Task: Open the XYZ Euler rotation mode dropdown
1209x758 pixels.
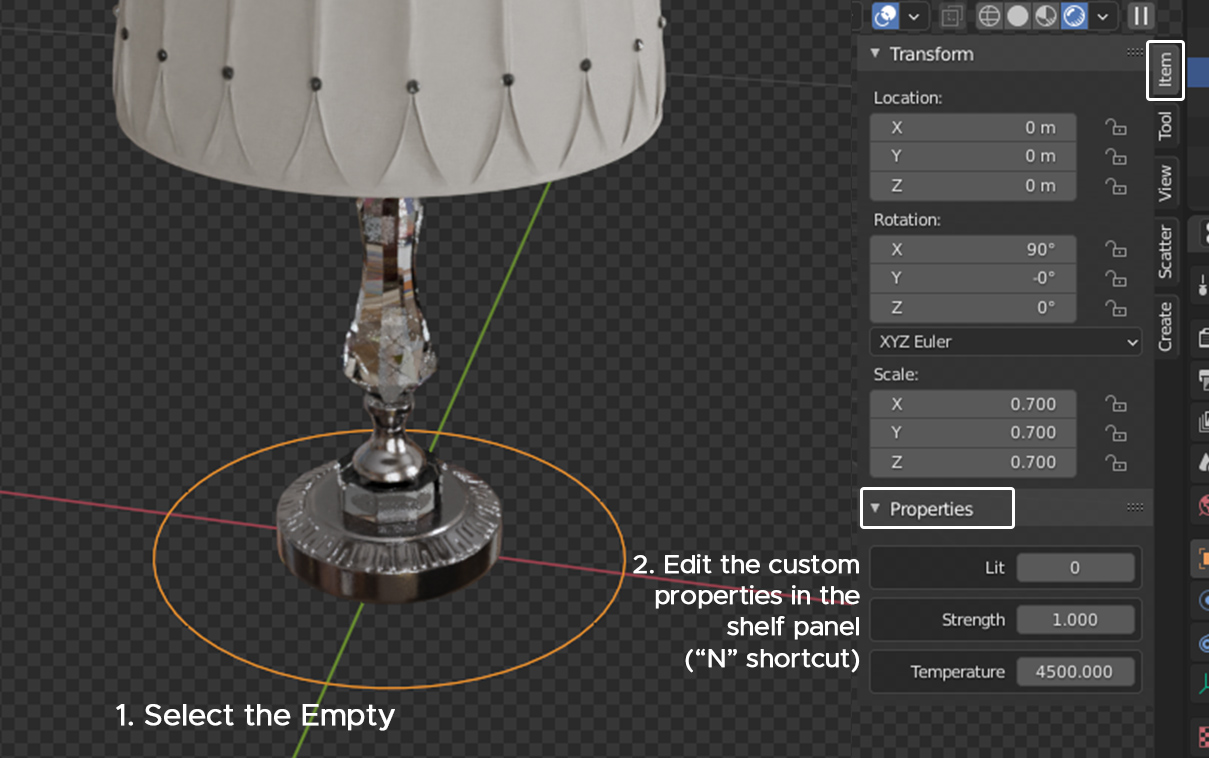Action: click(x=1006, y=342)
